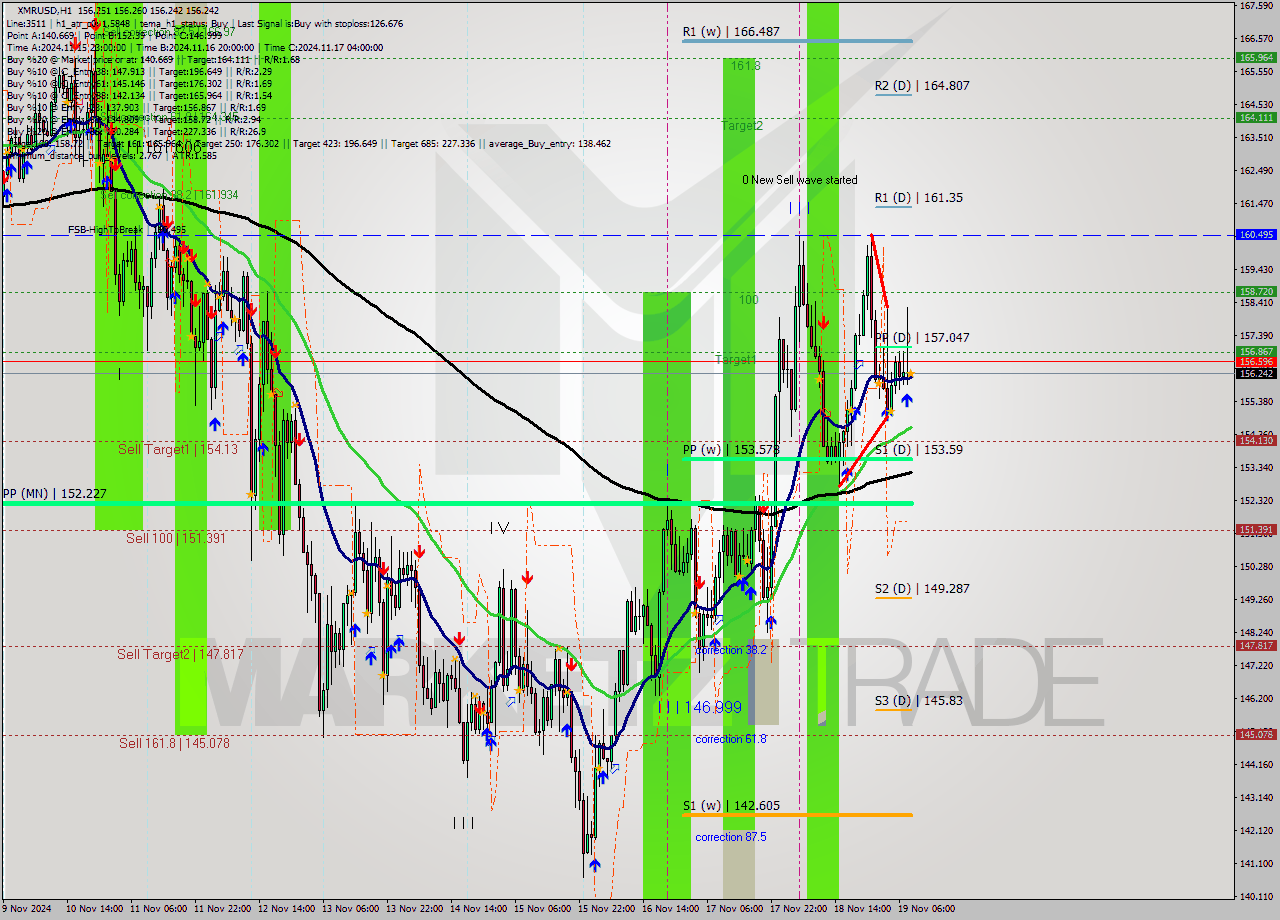Select the S1 (D) | 153.59 support label

[919, 450]
